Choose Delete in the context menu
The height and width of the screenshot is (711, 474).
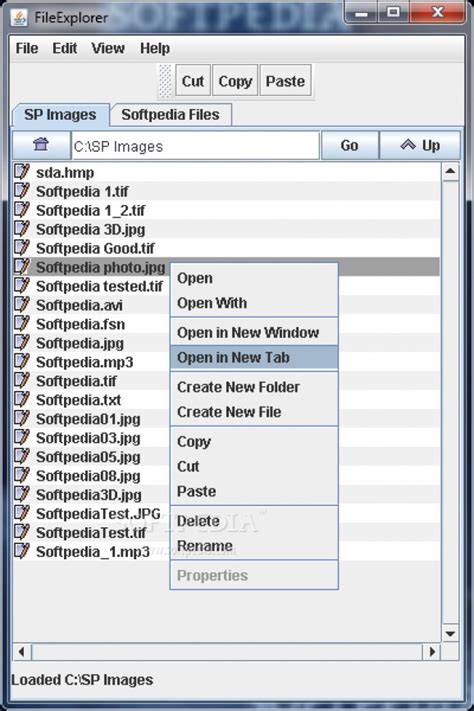pyautogui.click(x=254, y=521)
